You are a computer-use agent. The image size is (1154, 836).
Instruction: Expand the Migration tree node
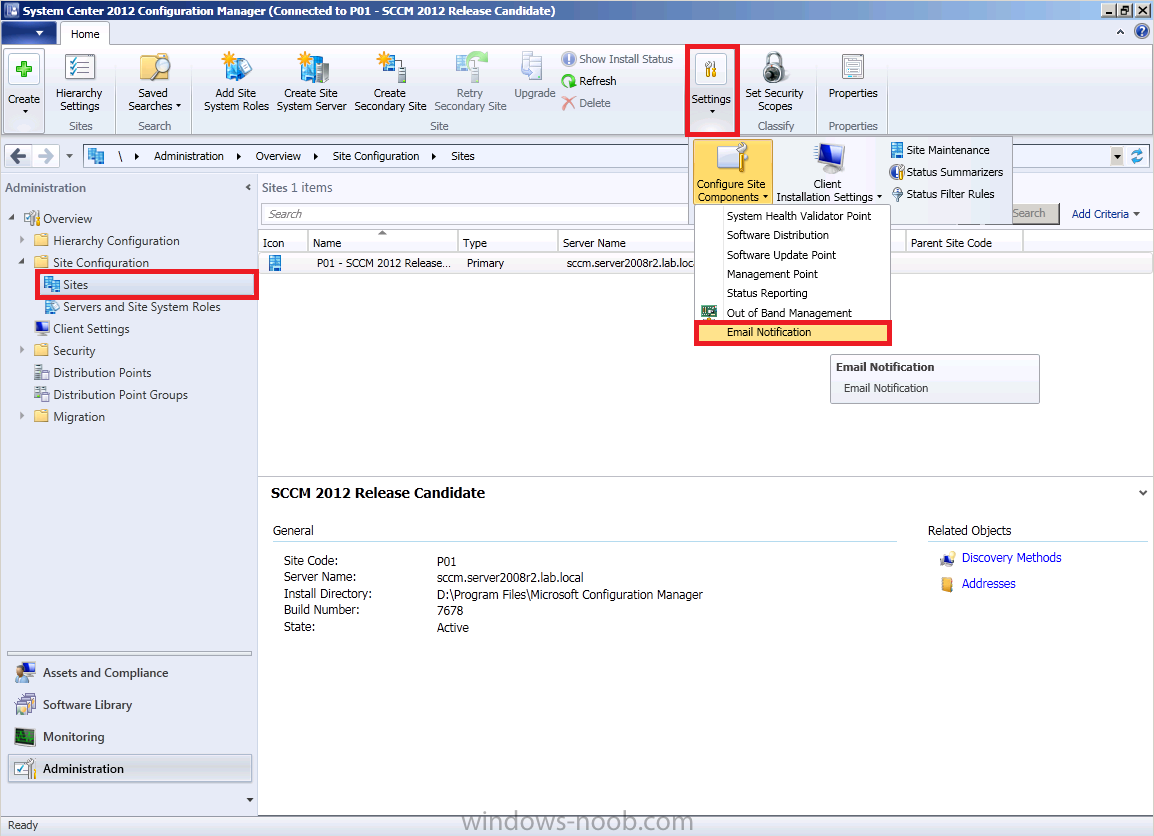coord(22,416)
